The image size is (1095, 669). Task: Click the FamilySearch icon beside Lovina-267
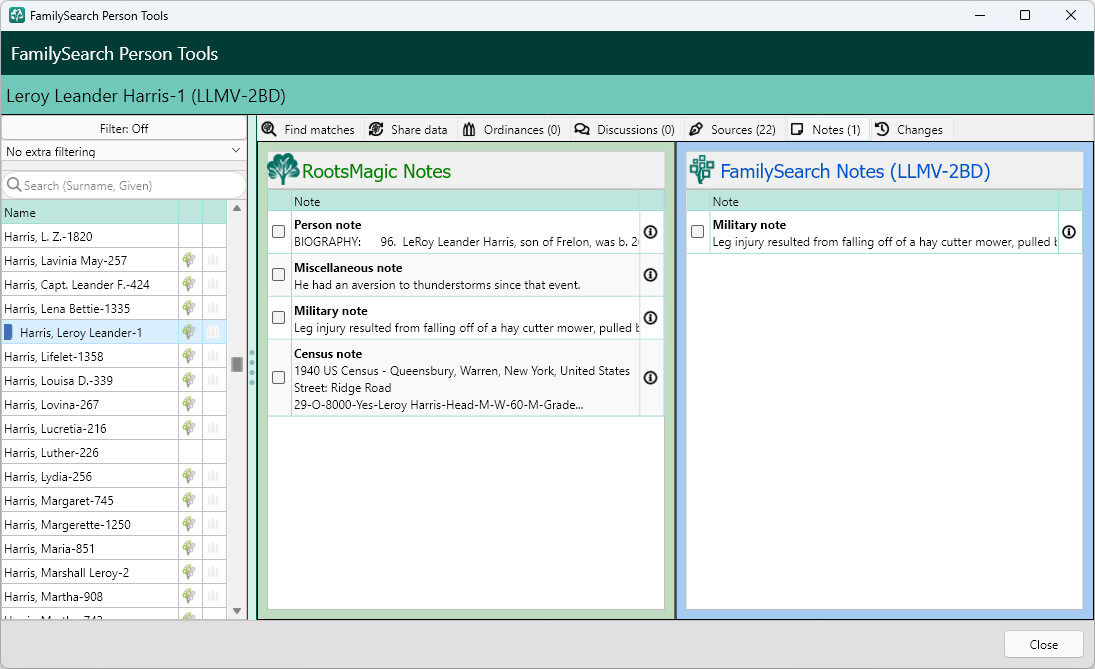pyautogui.click(x=189, y=404)
